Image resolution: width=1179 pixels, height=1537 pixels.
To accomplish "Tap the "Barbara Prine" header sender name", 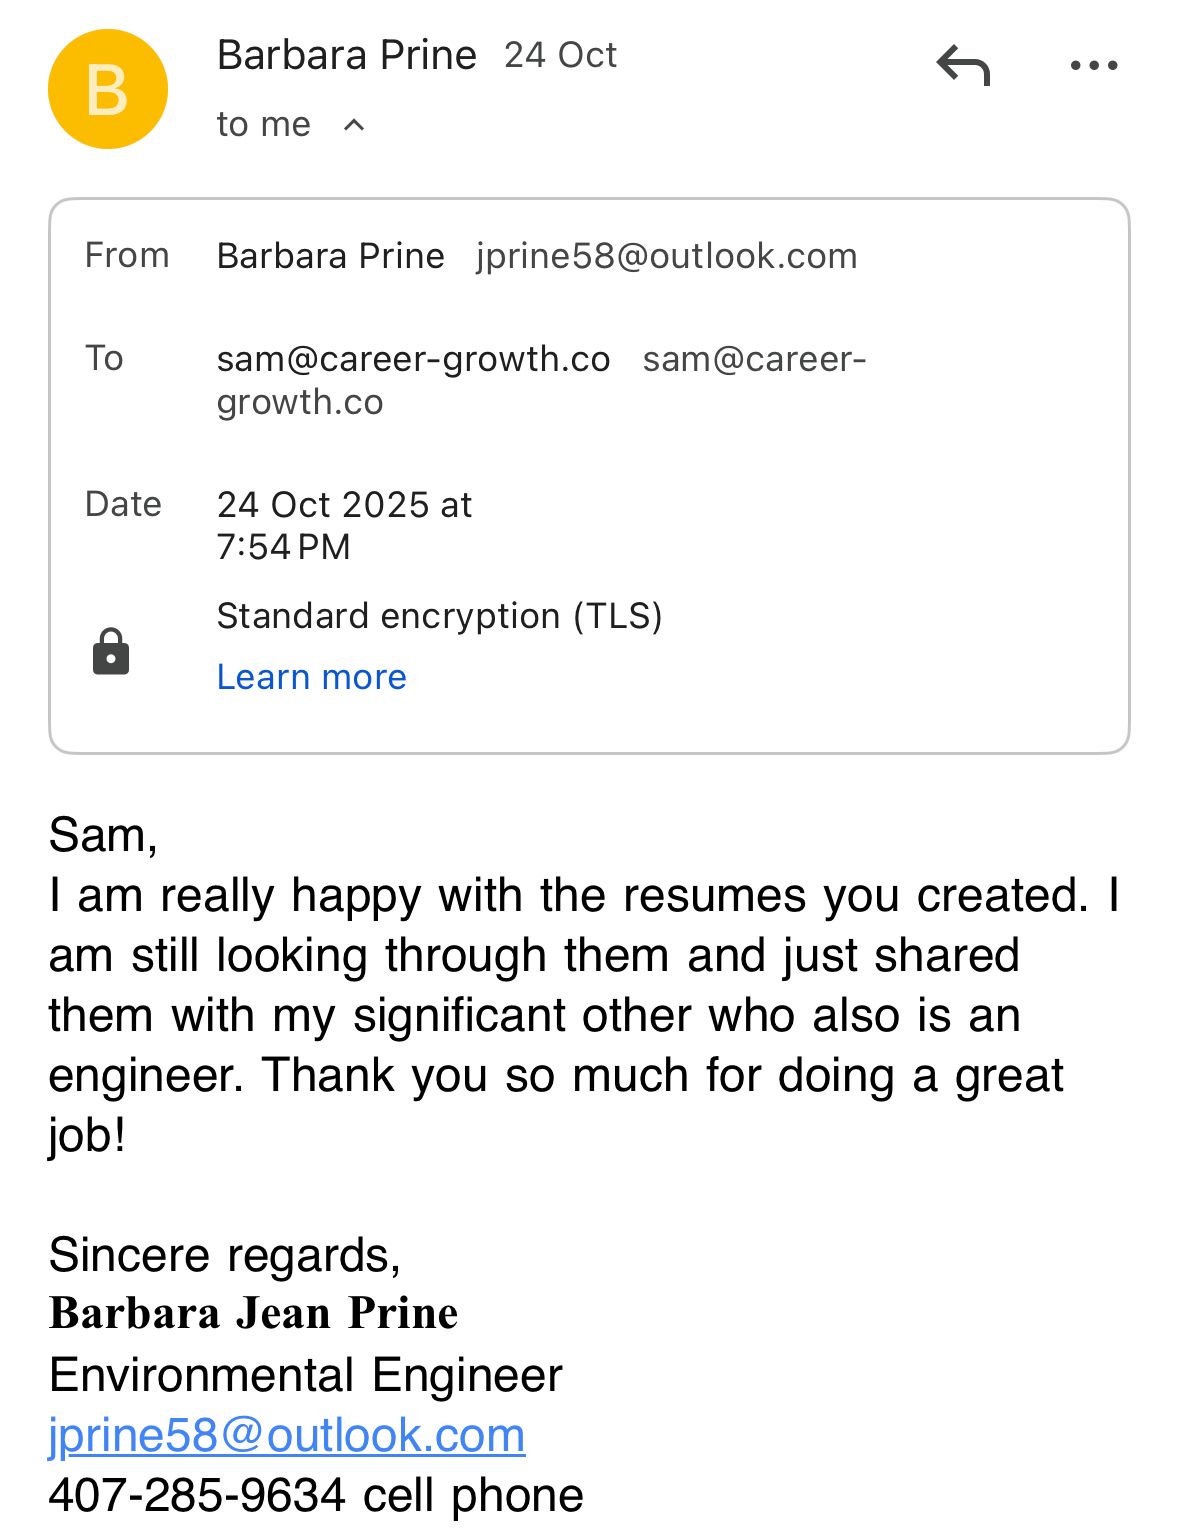I will (346, 55).
